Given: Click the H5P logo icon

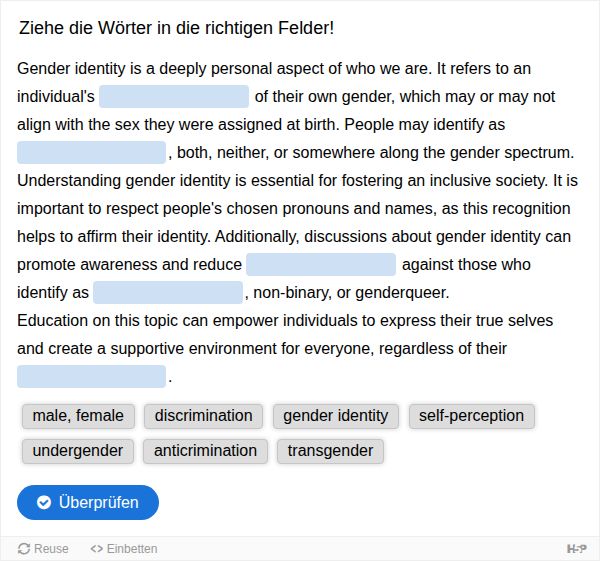Looking at the screenshot, I should (x=576, y=549).
